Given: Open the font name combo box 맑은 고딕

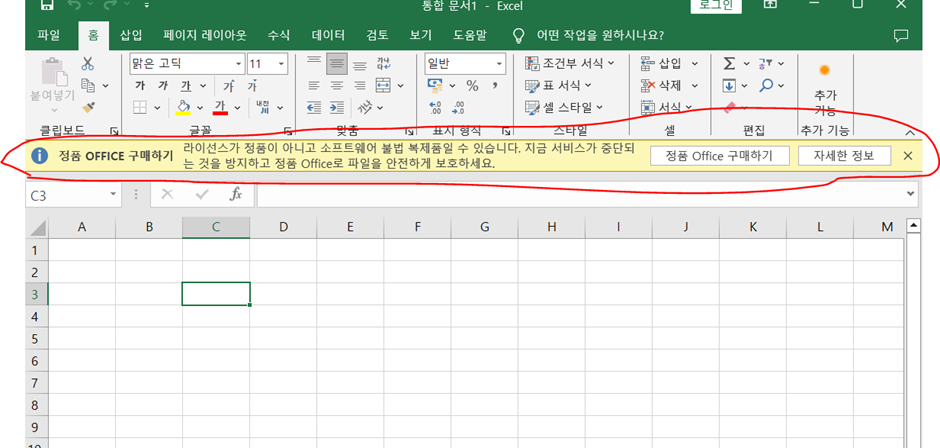Looking at the screenshot, I should coord(187,64).
